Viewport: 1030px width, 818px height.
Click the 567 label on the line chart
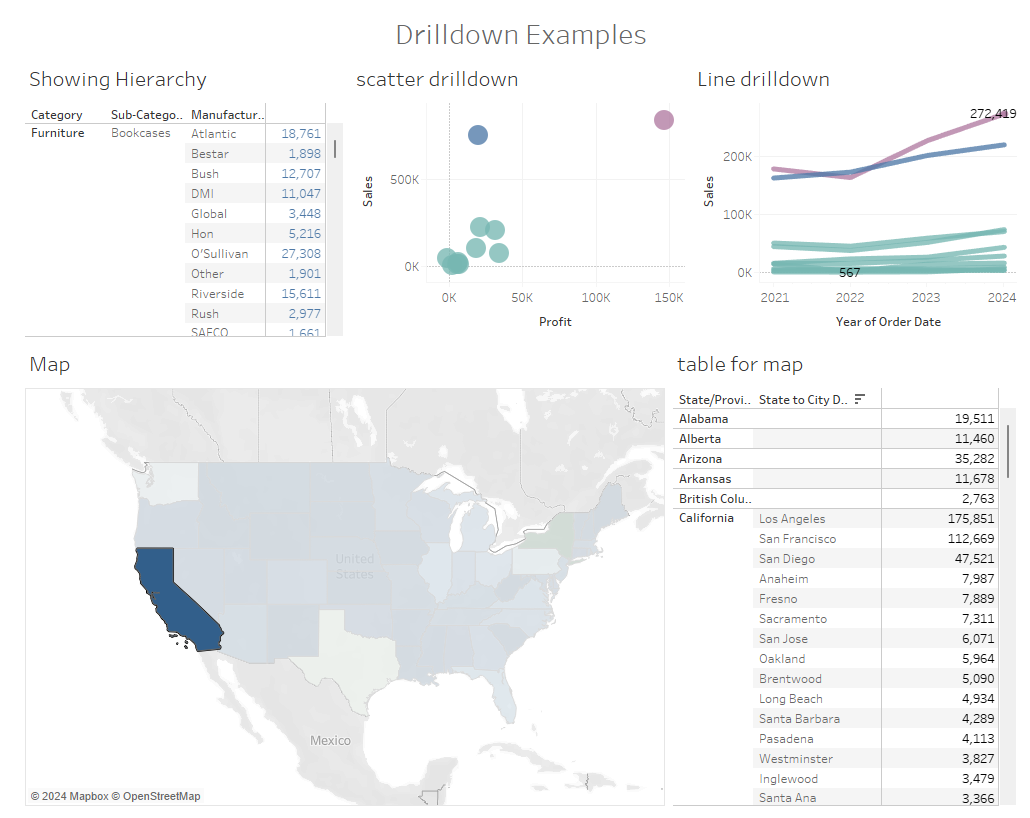click(x=849, y=272)
